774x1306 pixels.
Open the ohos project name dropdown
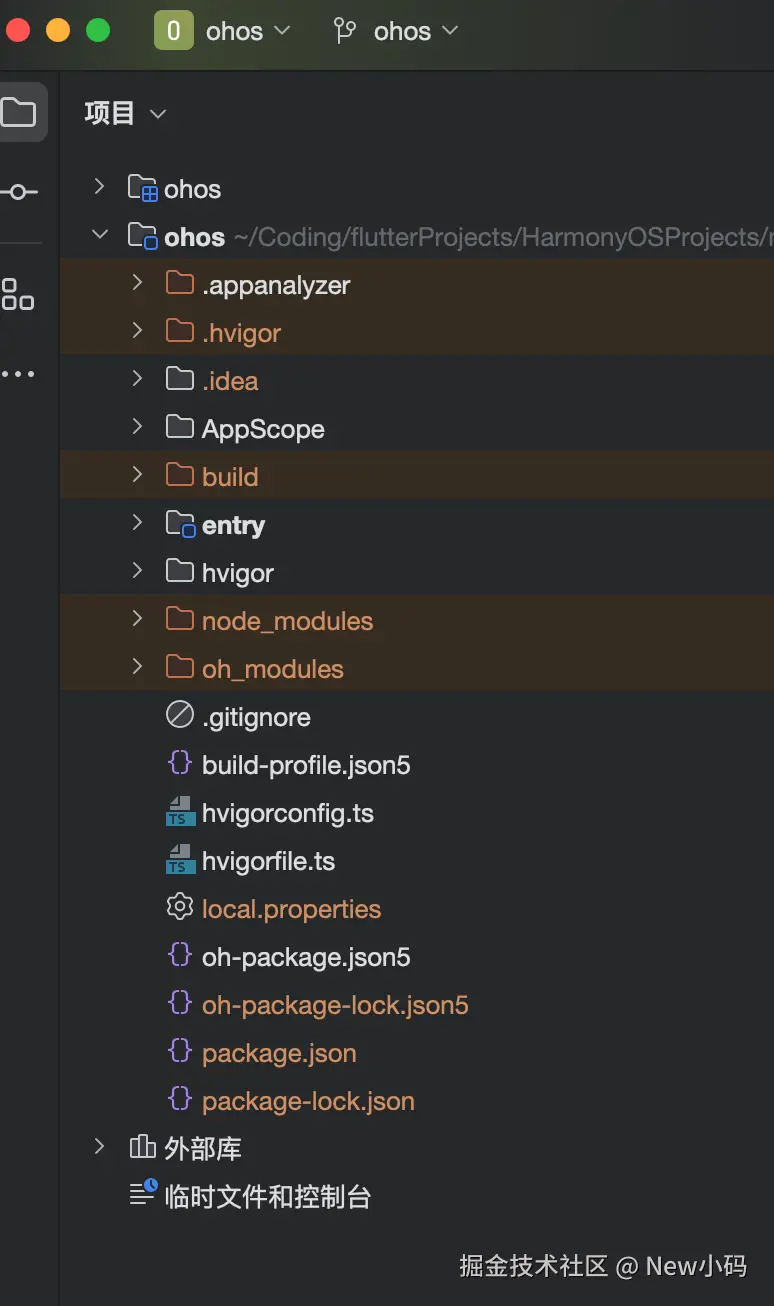click(x=248, y=31)
